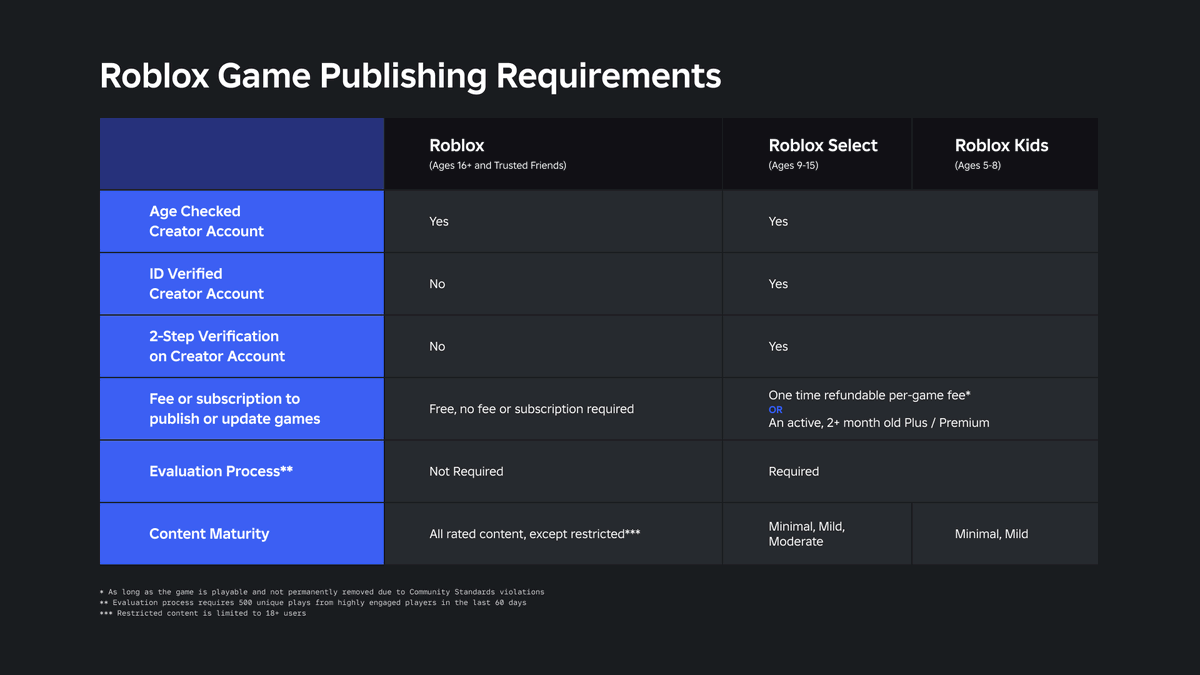The width and height of the screenshot is (1200, 675).
Task: Click 'One time refundable per-game fee*'
Action: click(870, 395)
